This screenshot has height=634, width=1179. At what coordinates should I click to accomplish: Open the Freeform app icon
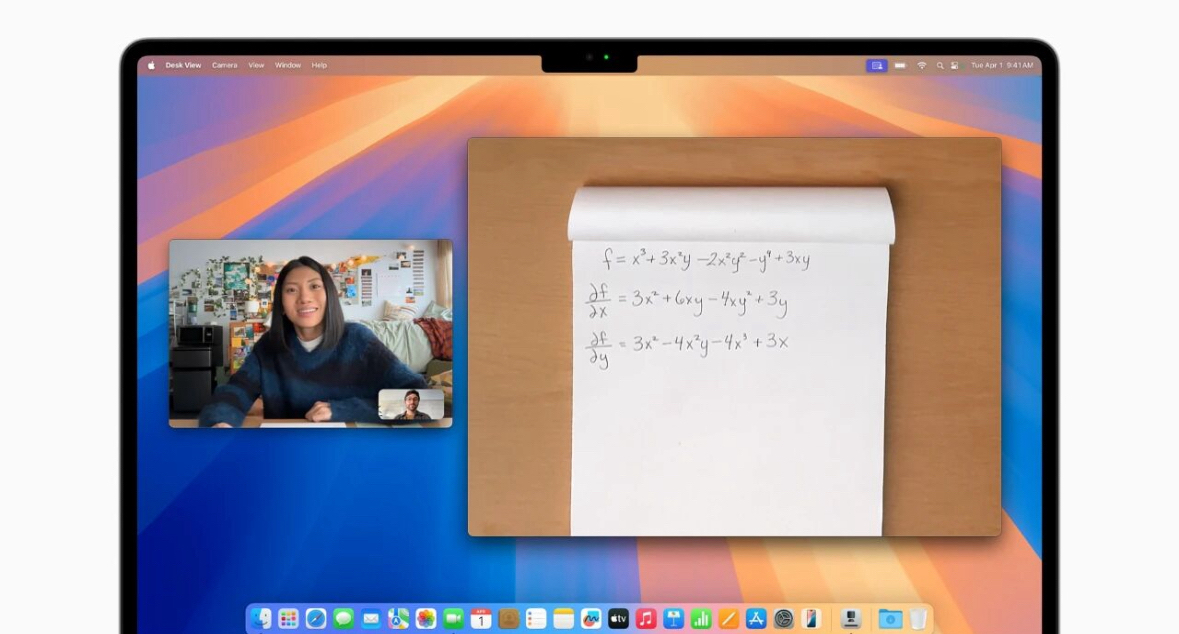(x=591, y=619)
